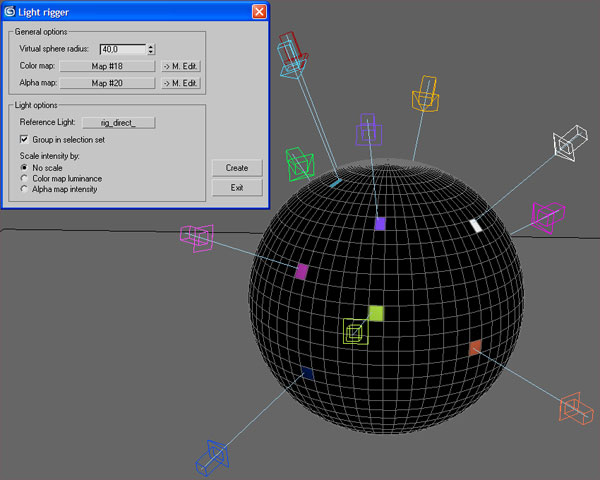Screen dimensions: 600x480
Task: Click the radius spinner up arrow
Action: click(151, 47)
